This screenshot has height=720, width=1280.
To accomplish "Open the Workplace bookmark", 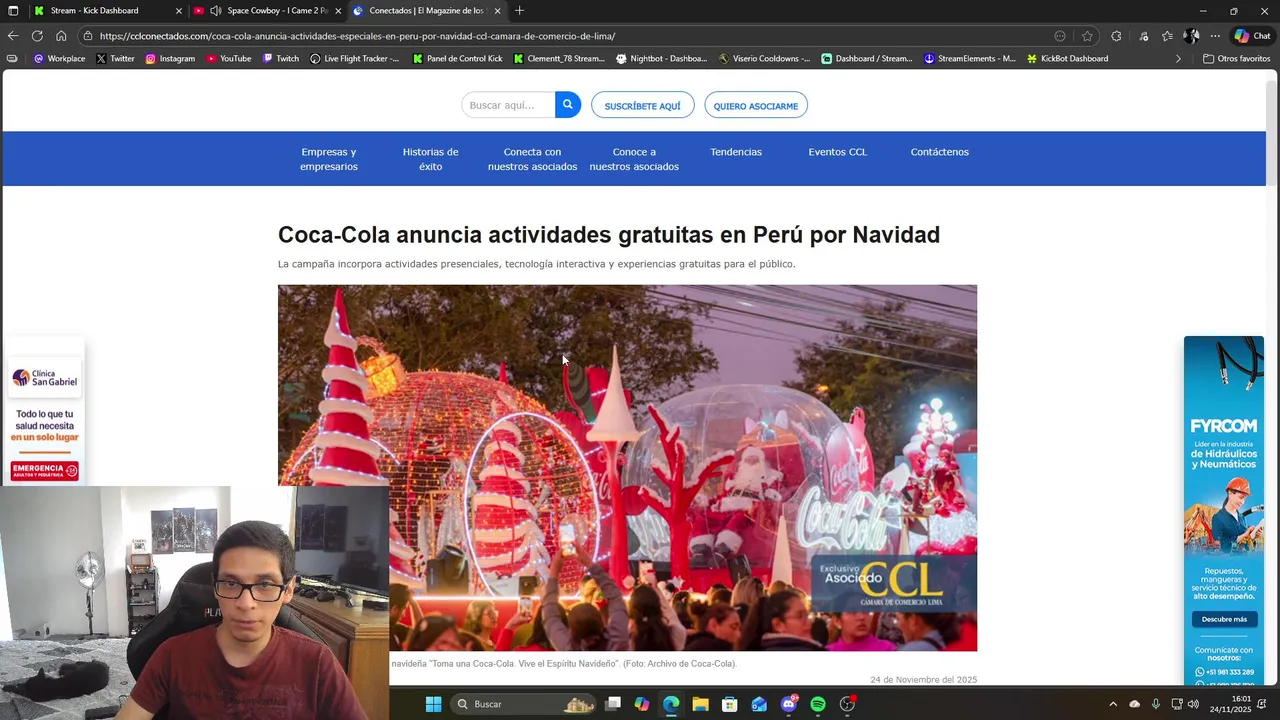I will pos(59,59).
